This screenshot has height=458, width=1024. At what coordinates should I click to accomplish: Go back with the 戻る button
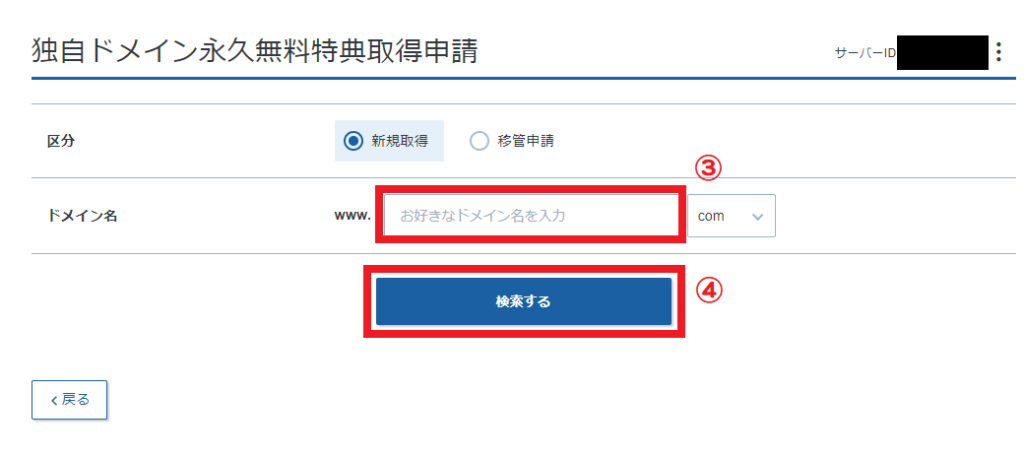tap(69, 400)
